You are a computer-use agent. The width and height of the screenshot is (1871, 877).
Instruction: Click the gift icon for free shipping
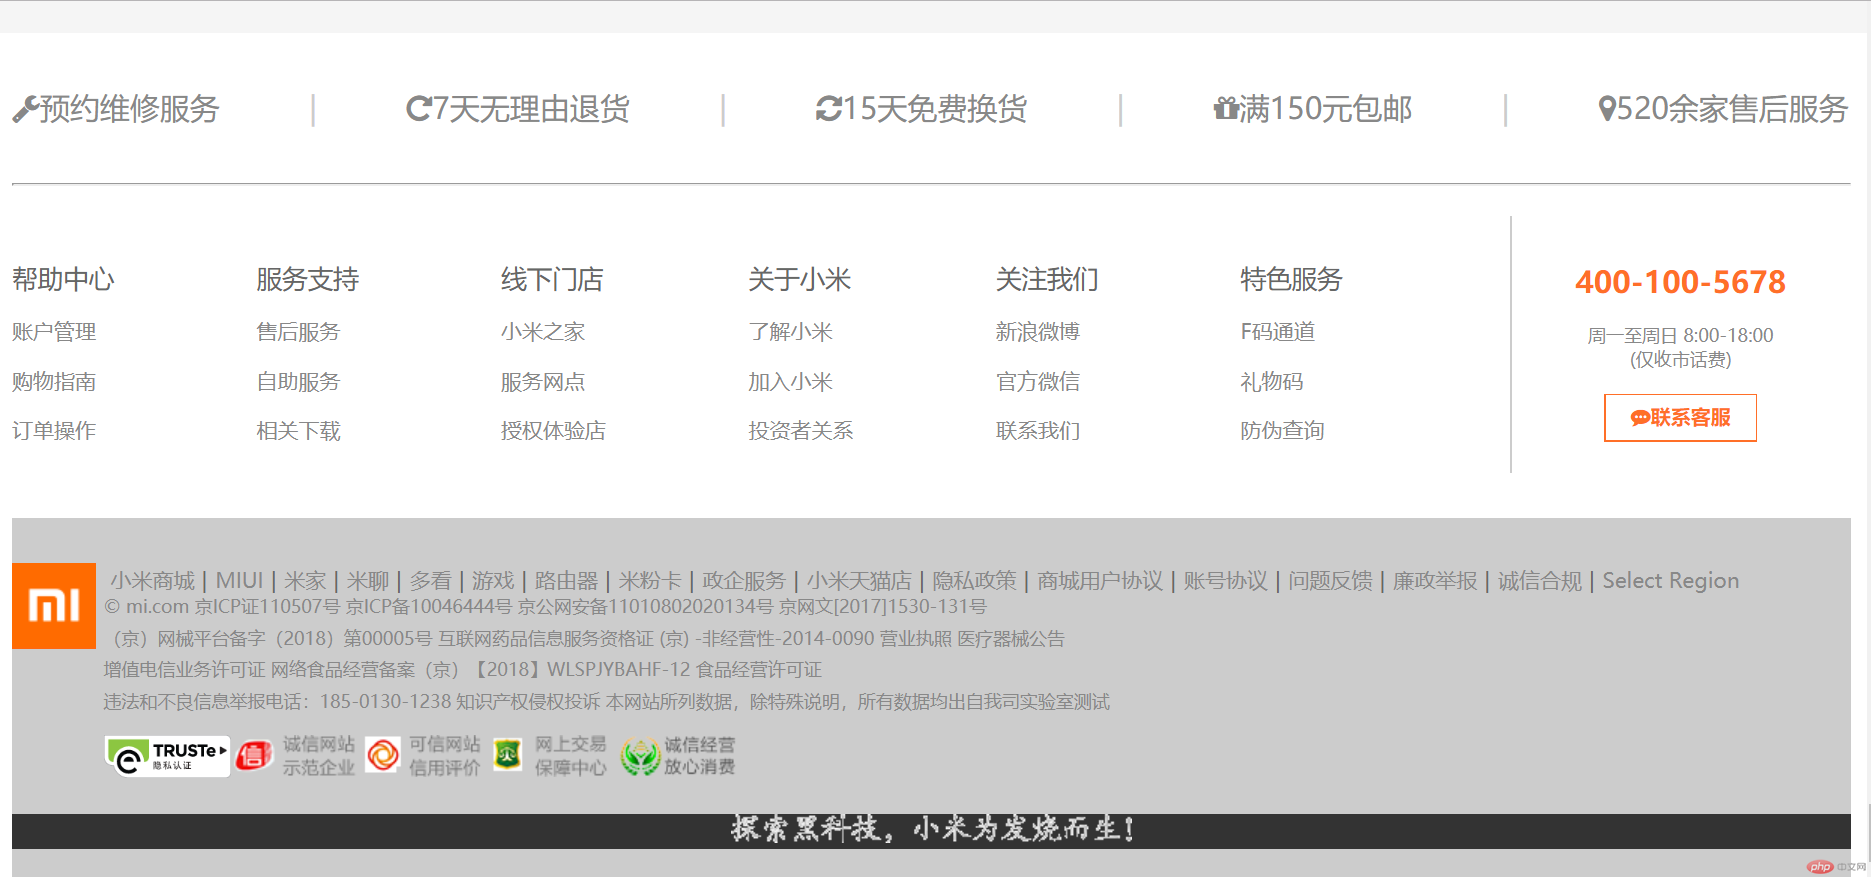tap(1226, 108)
